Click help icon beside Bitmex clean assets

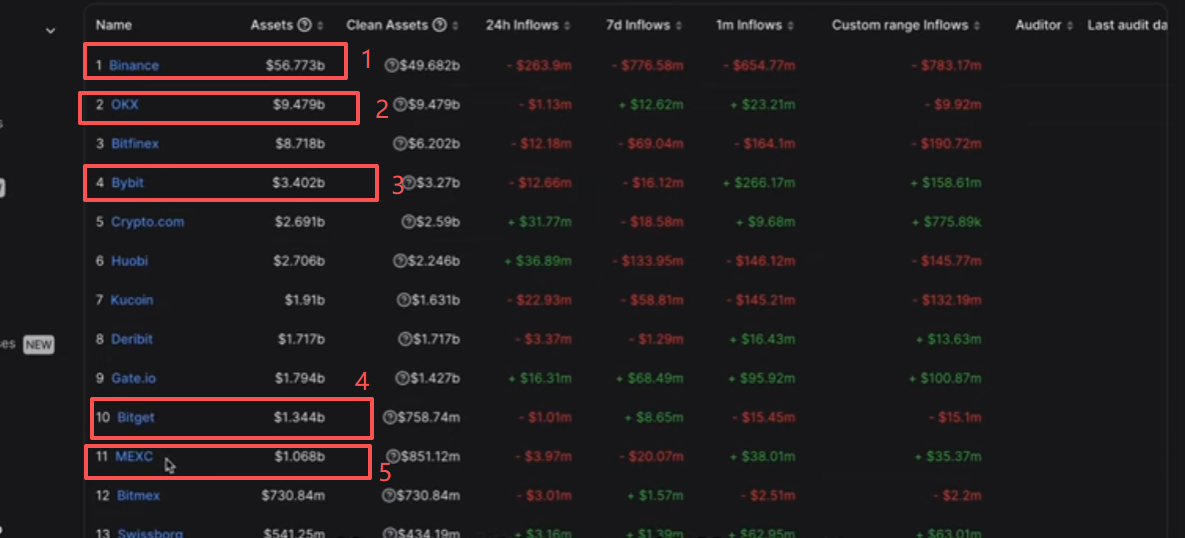pos(390,496)
